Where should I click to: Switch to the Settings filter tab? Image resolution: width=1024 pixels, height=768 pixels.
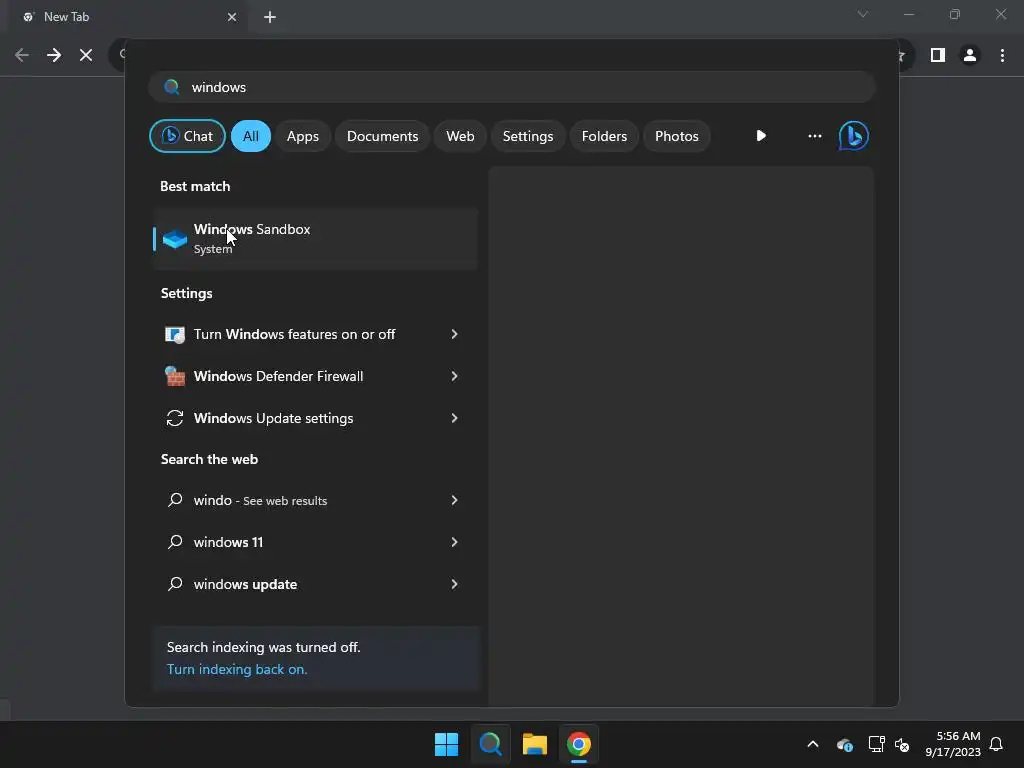(x=528, y=136)
